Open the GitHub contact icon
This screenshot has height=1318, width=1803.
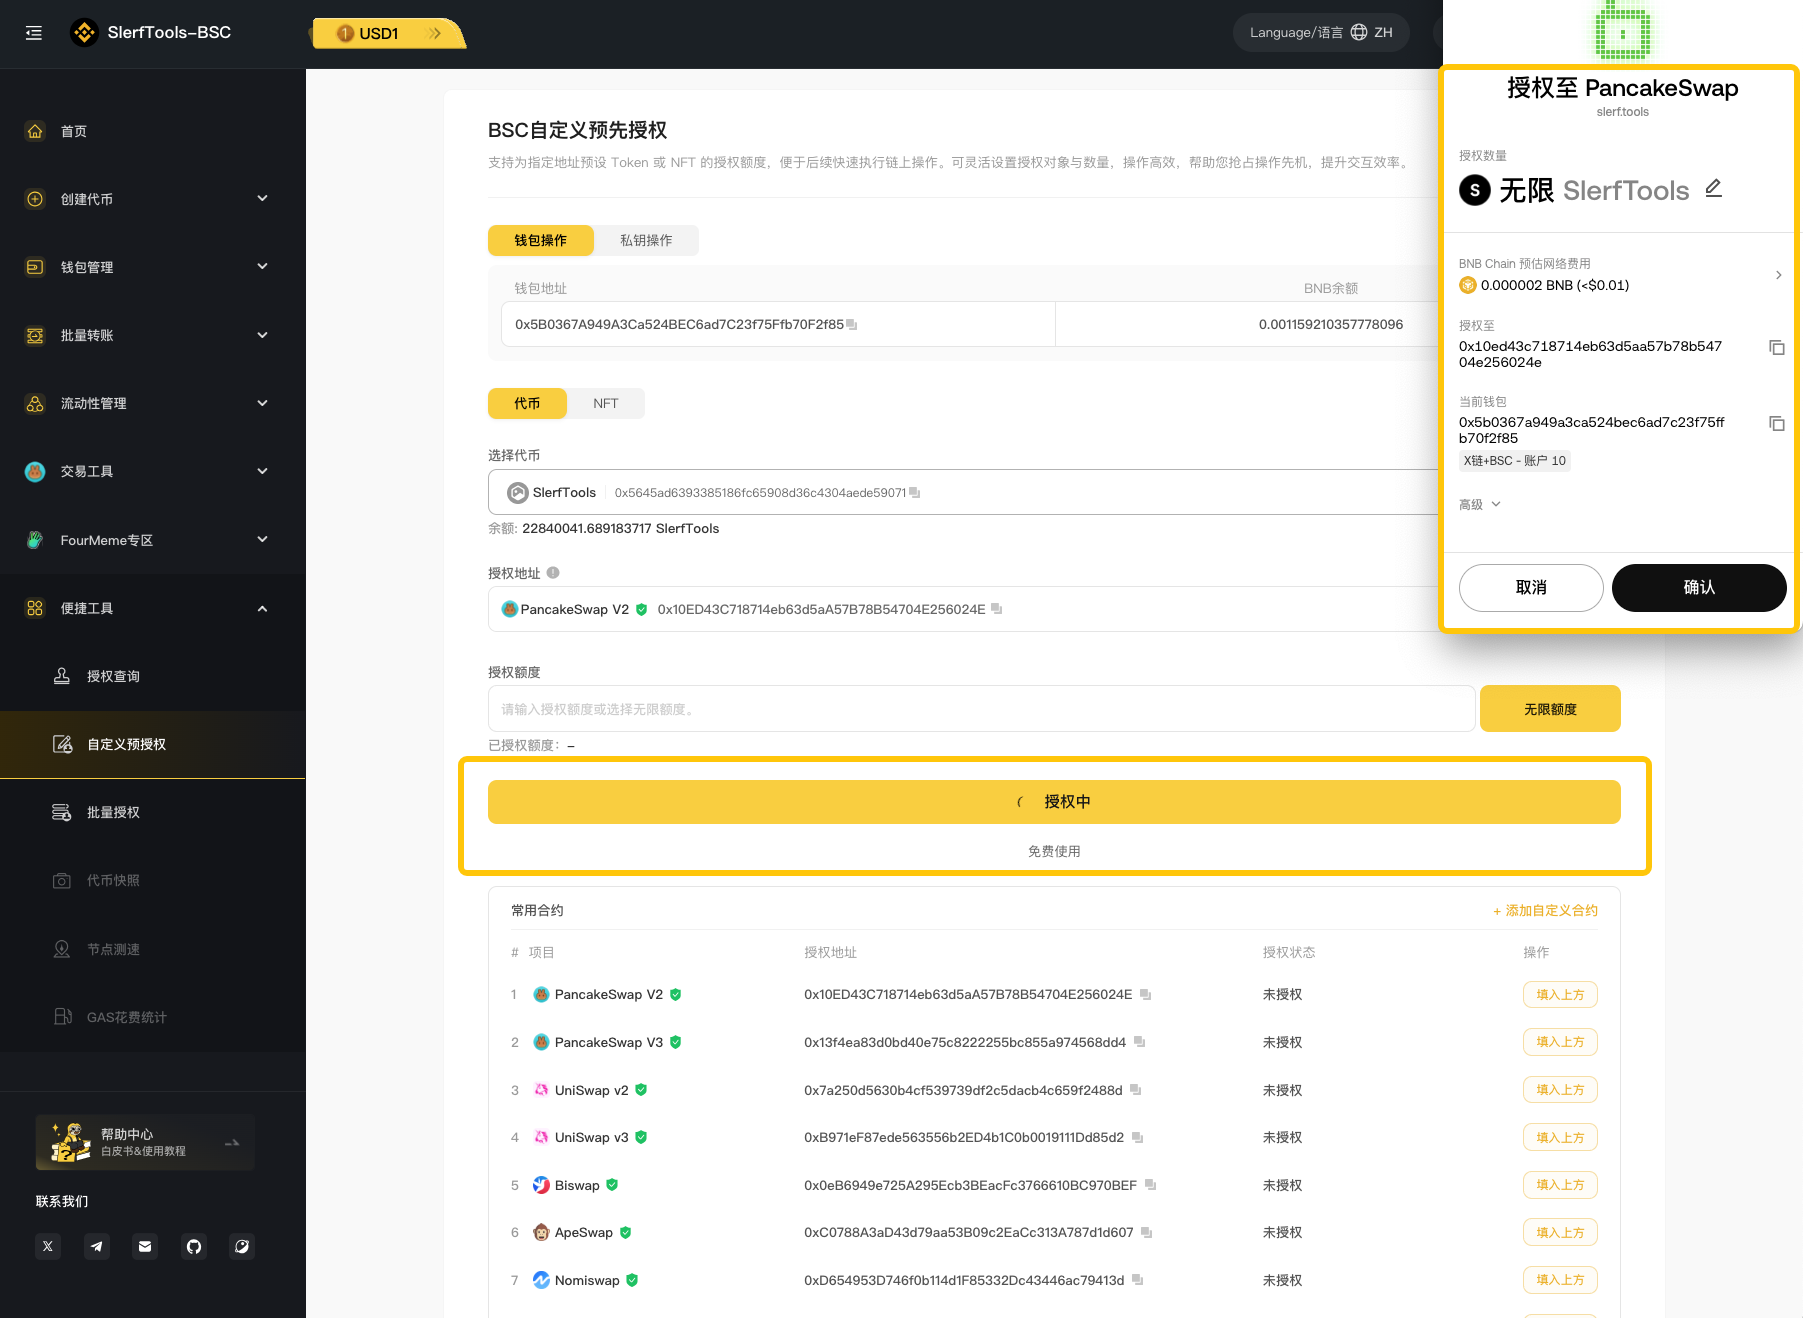[x=194, y=1246]
